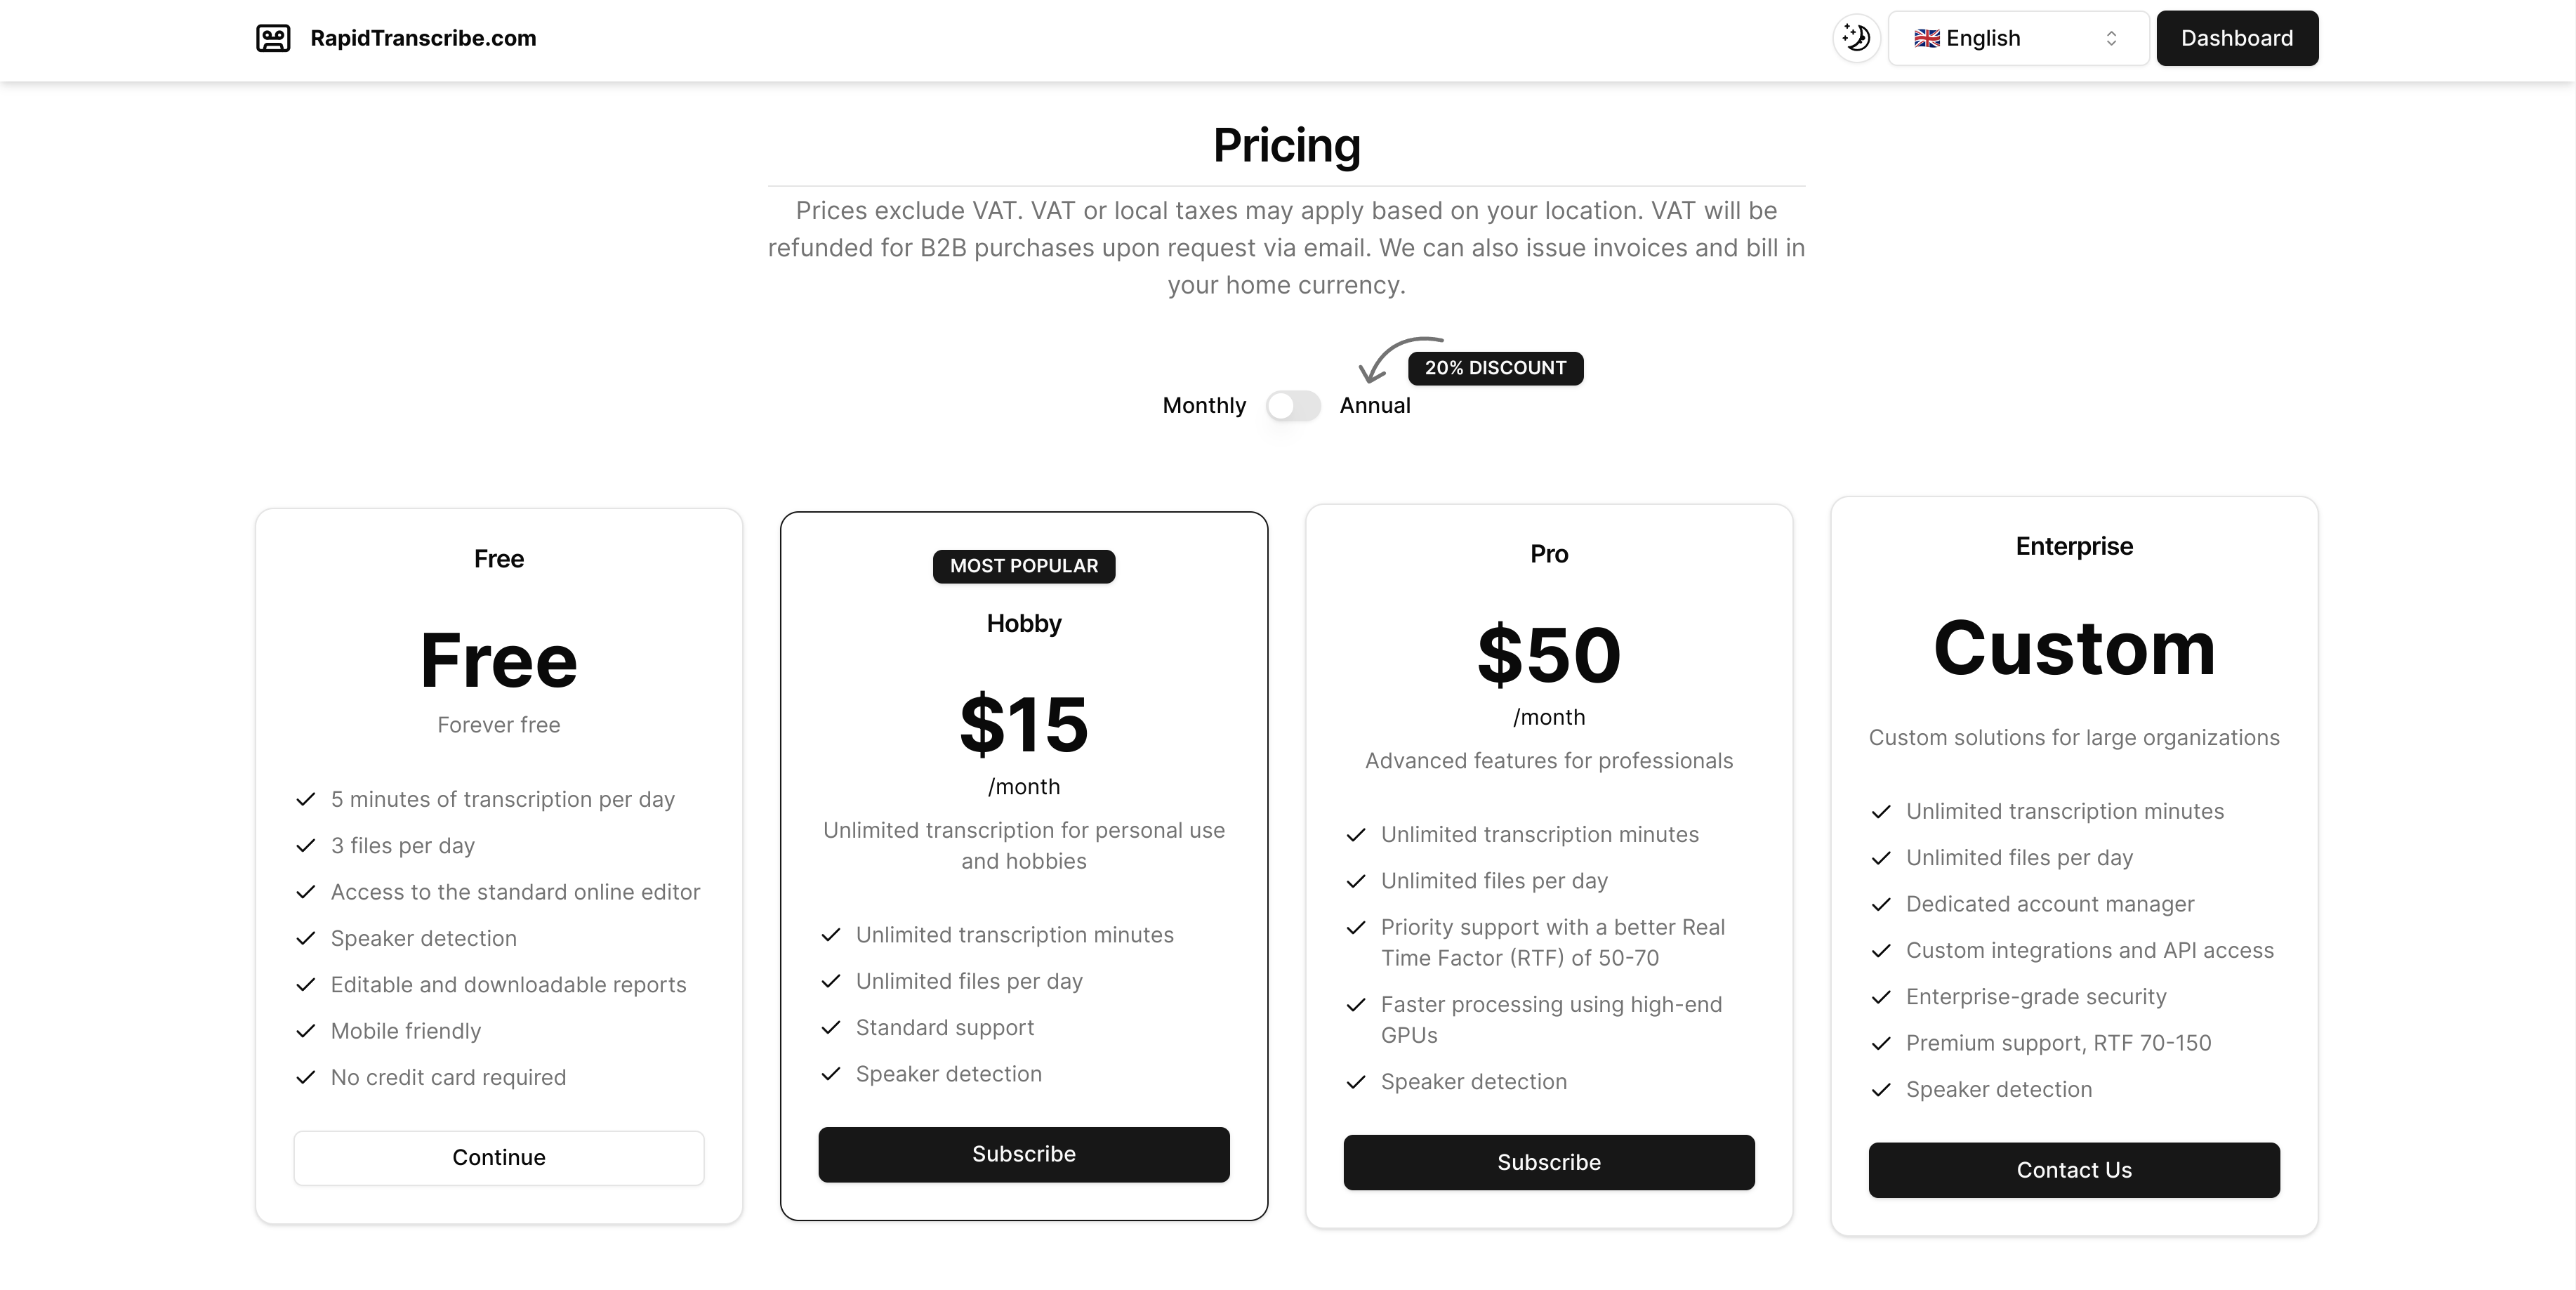Click Contact Us on Enterprise plan
The image size is (2576, 1290).
tap(2074, 1170)
